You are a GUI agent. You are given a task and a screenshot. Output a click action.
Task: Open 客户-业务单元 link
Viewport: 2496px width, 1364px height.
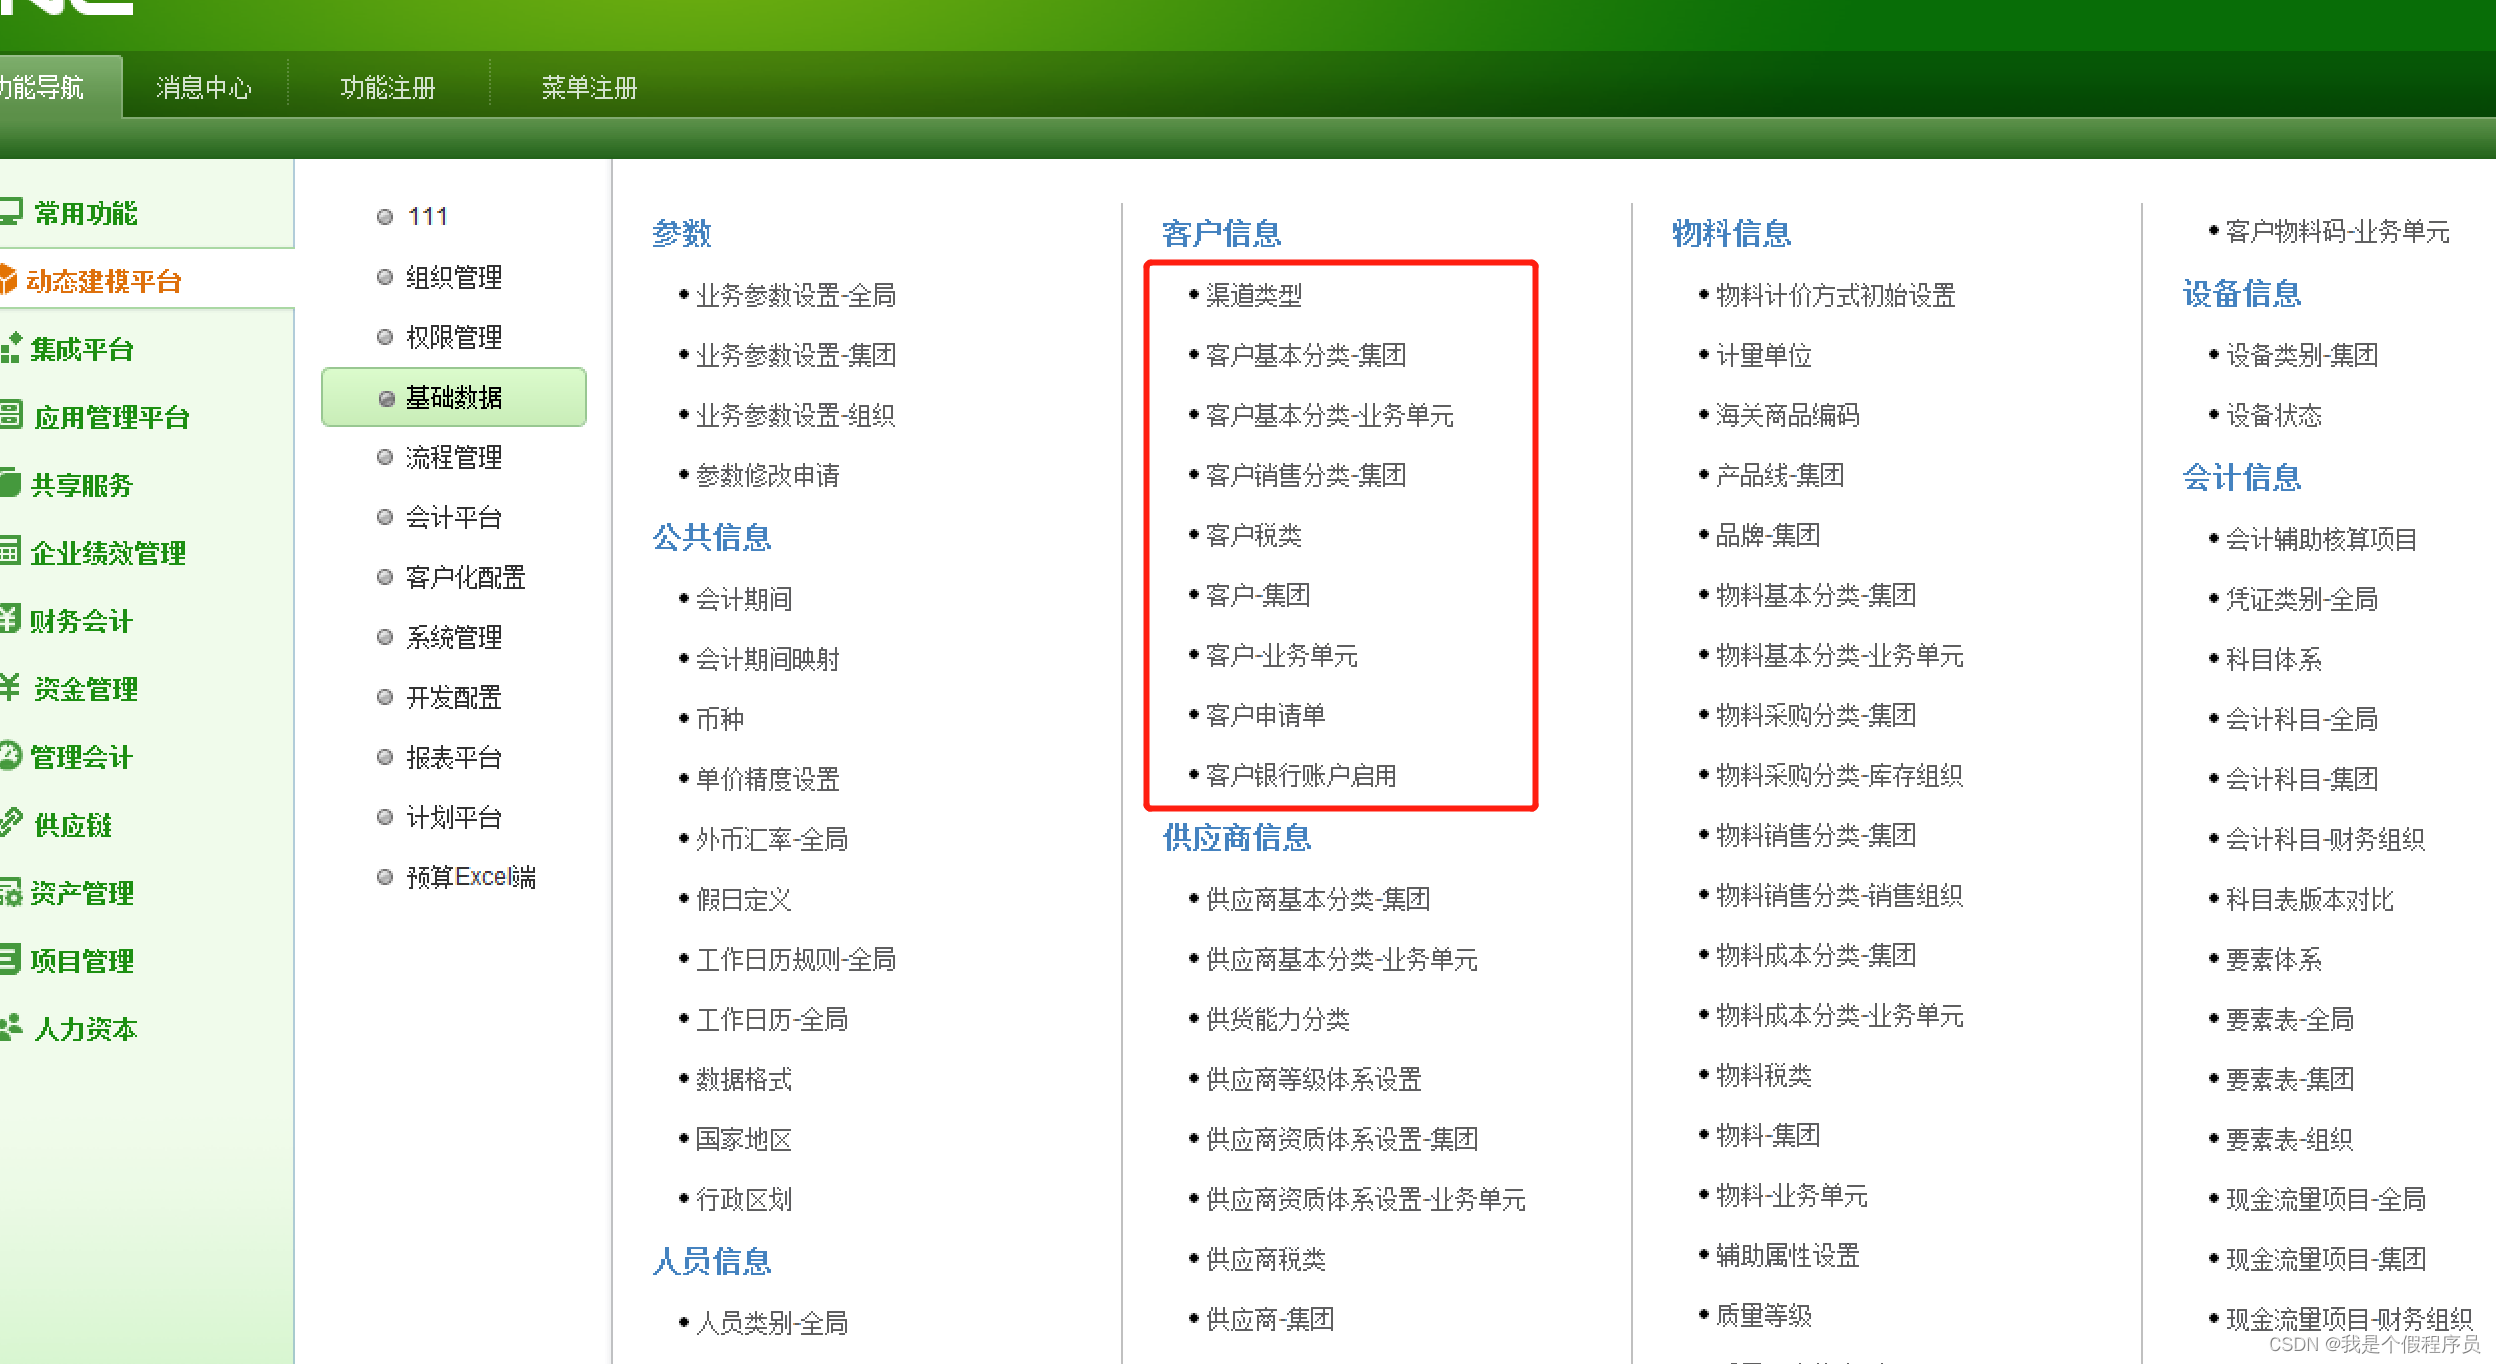(x=1282, y=655)
